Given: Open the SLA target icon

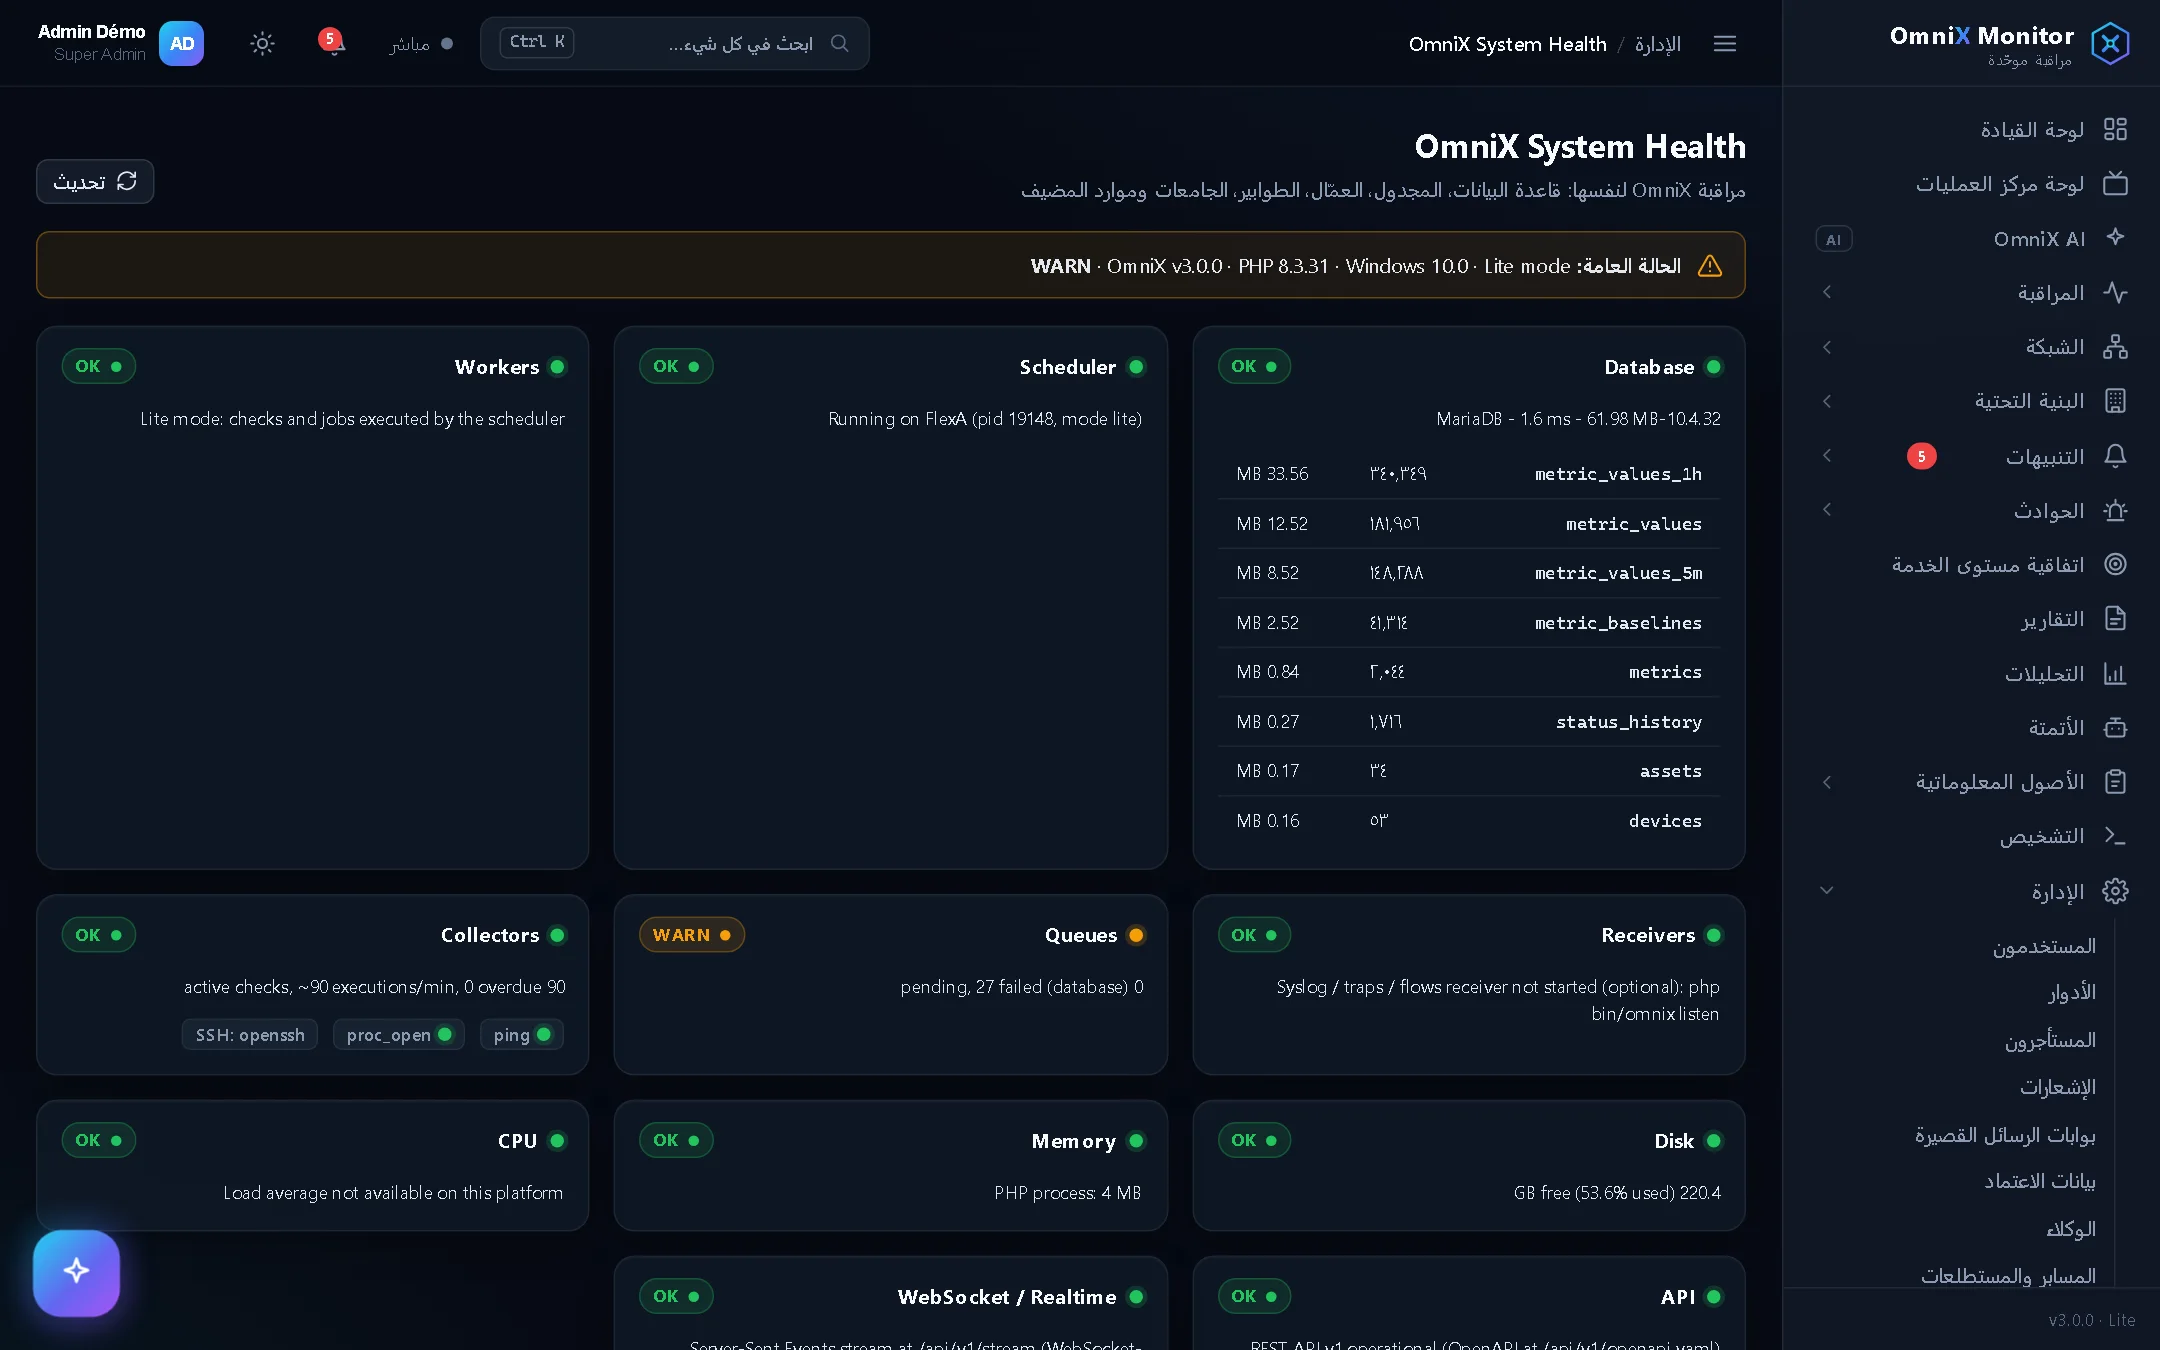Looking at the screenshot, I should click(x=2115, y=564).
